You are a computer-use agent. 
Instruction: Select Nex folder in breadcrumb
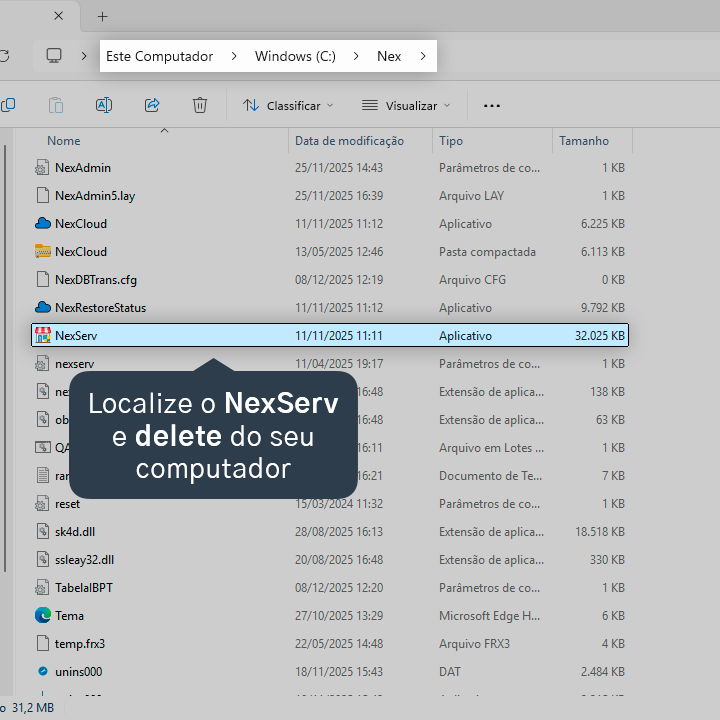389,56
